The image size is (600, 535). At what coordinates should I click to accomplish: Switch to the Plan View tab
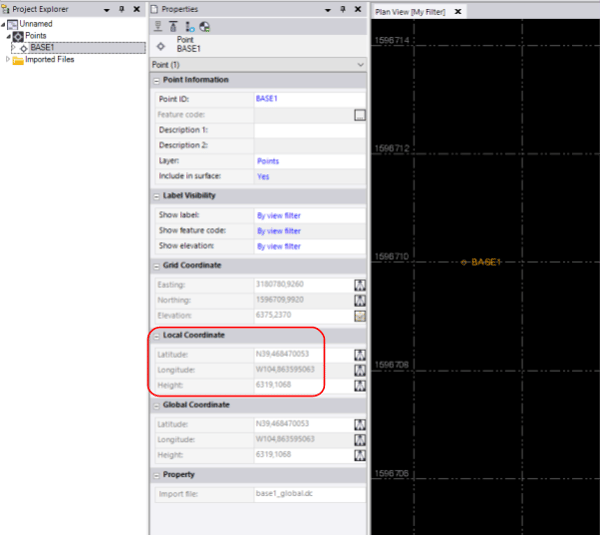coord(410,11)
